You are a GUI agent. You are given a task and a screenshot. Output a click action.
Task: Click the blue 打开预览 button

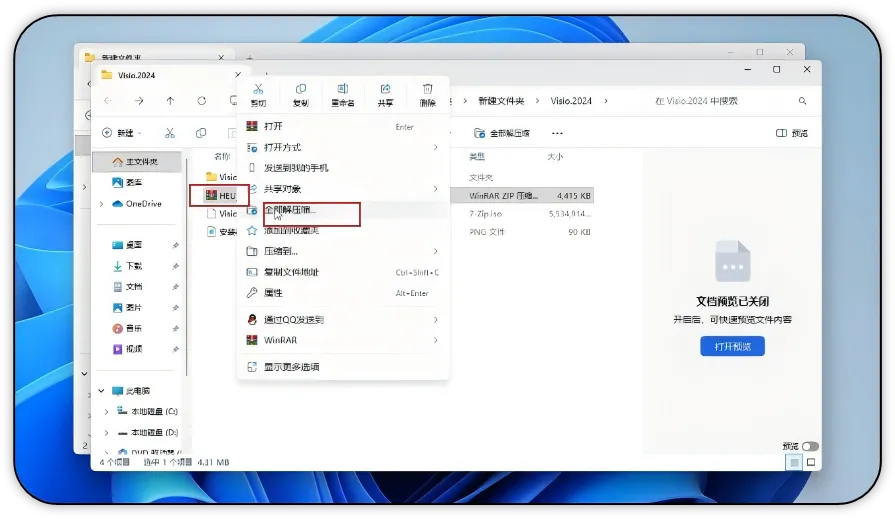pos(732,347)
